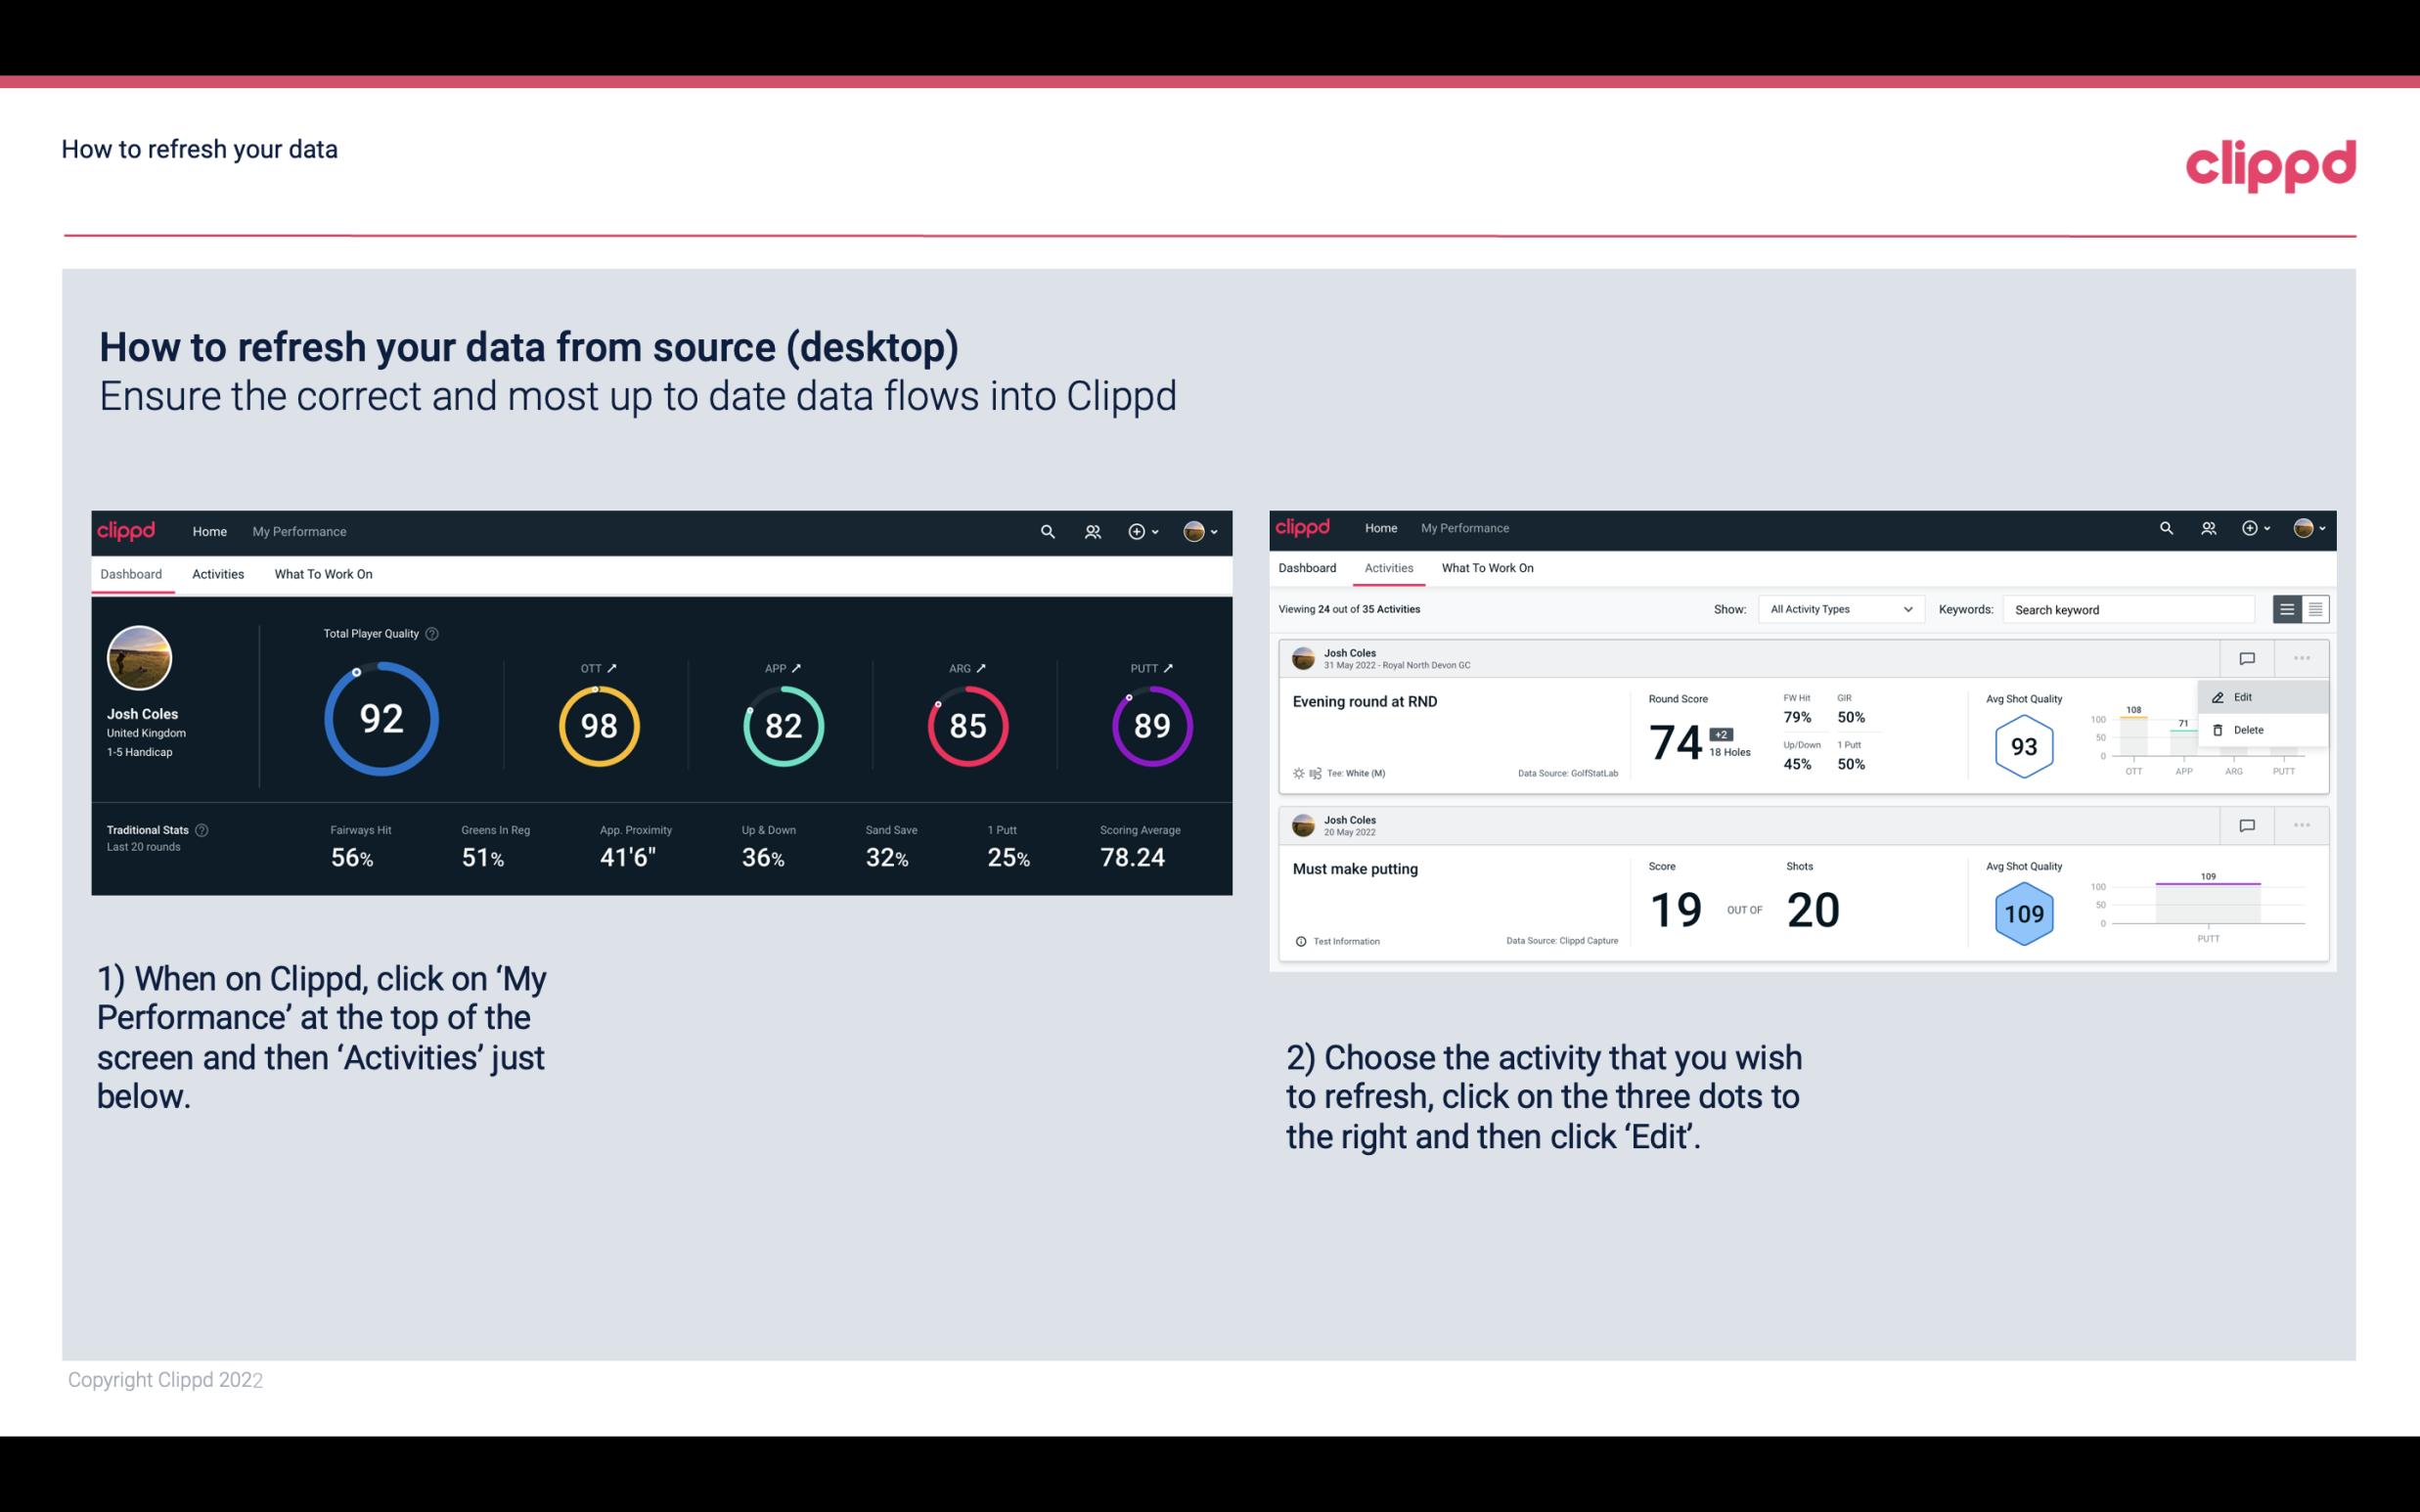The height and width of the screenshot is (1512, 2420).
Task: Switch to the What To Work On tab
Action: [x=324, y=573]
